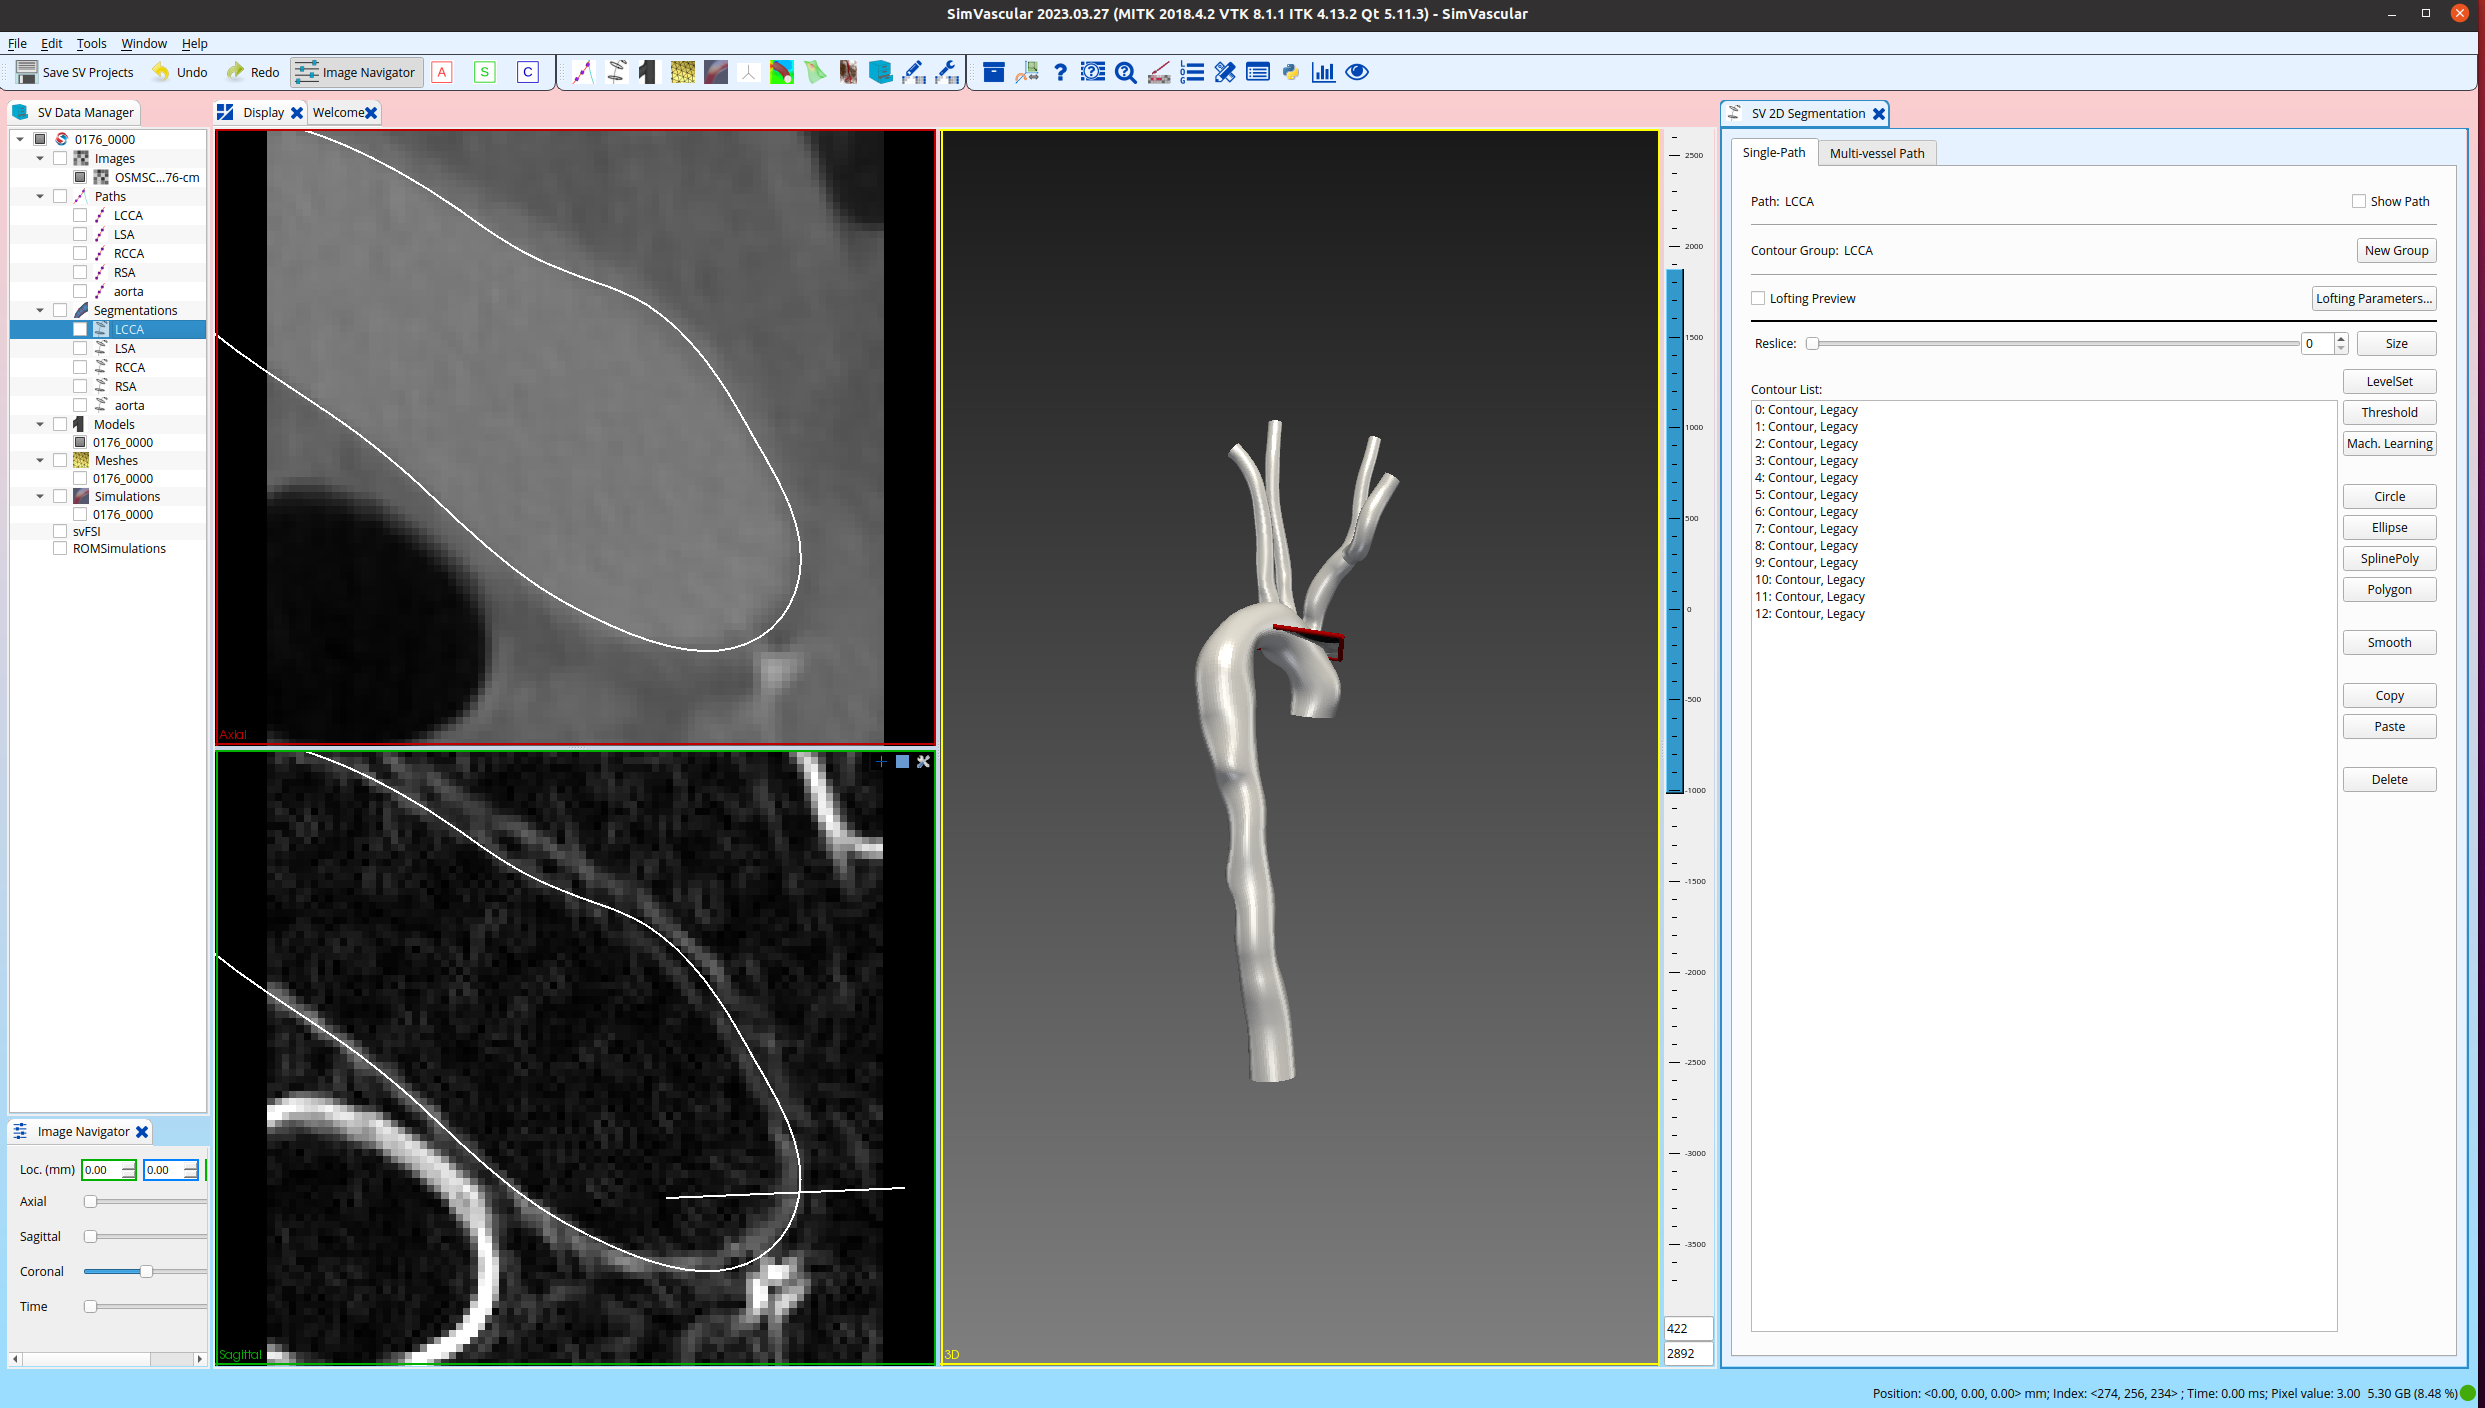2485x1408 pixels.
Task: Collapse the Paths tree node
Action: 39,196
